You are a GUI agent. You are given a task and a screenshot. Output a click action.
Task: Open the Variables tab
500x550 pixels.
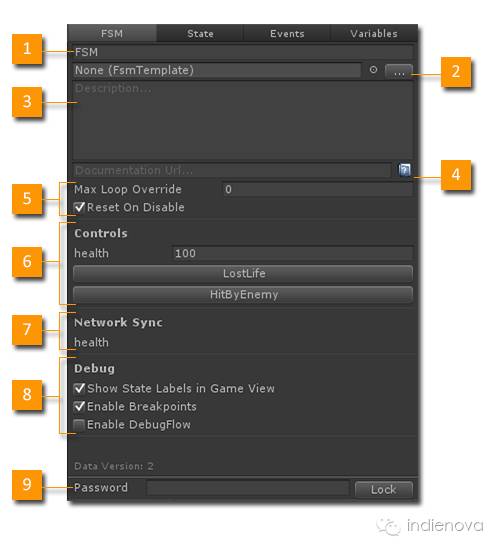[374, 34]
